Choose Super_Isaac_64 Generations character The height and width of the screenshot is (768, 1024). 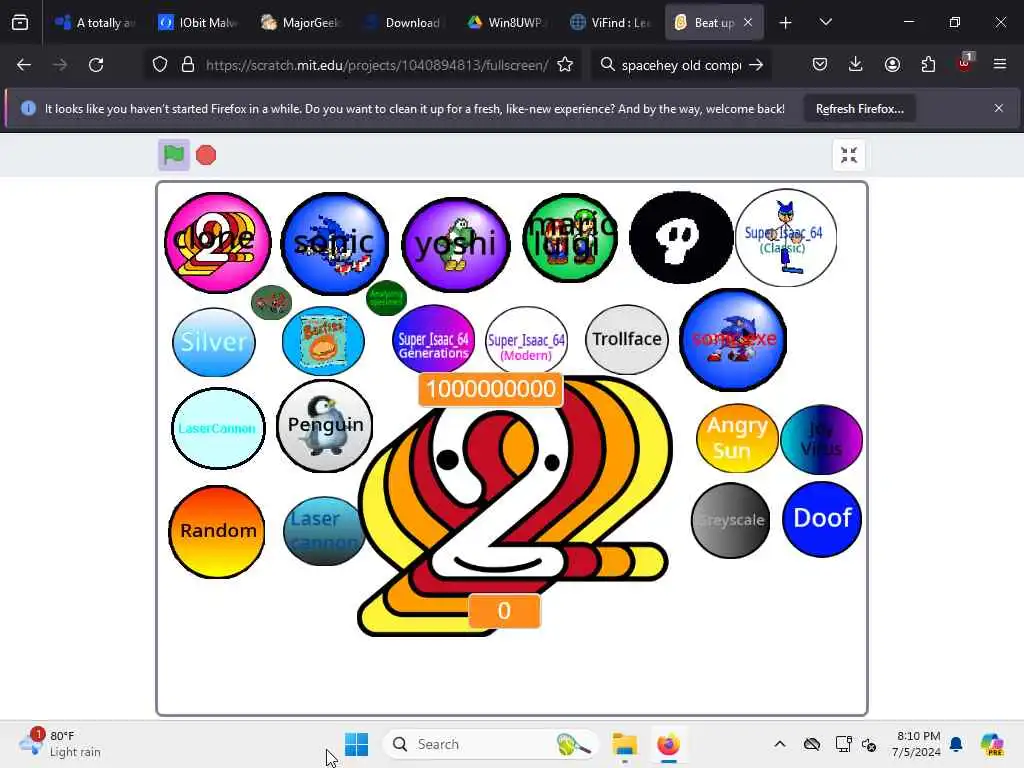[434, 340]
